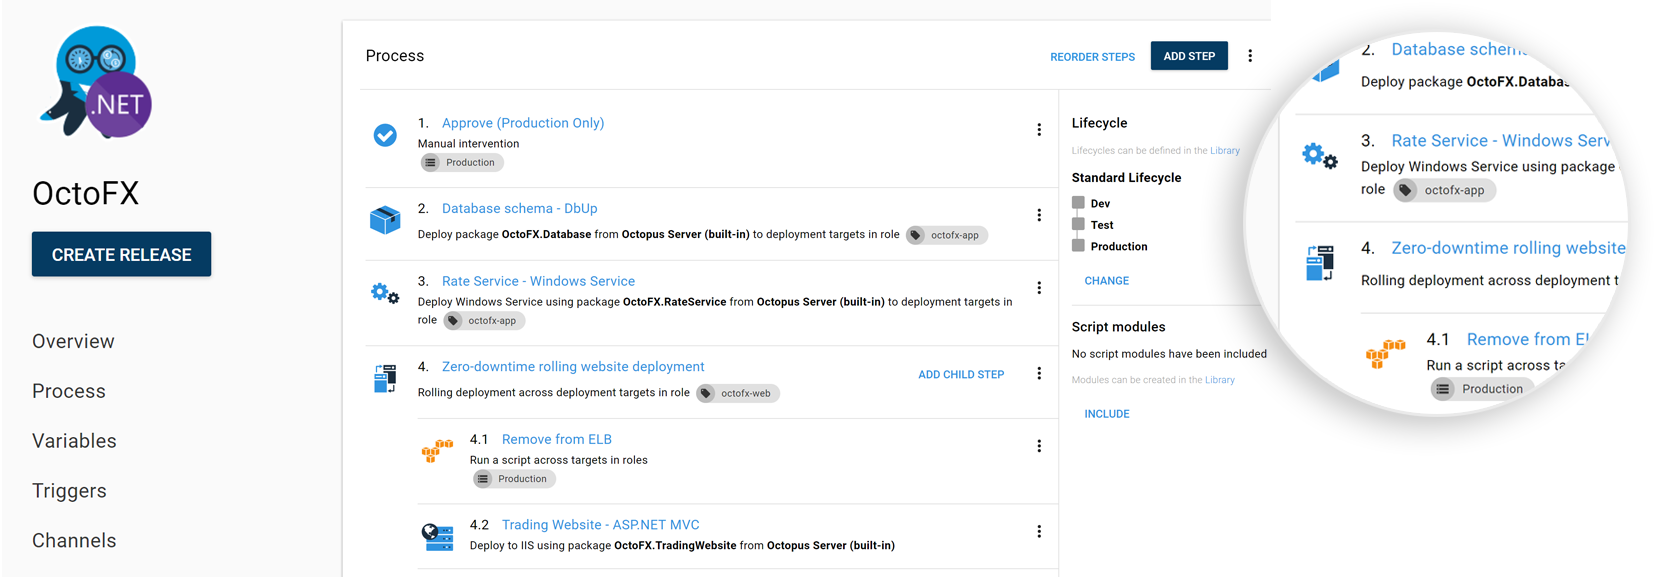The width and height of the screenshot is (1667, 577).
Task: Open Triggers in the sidebar
Action: tap(69, 491)
